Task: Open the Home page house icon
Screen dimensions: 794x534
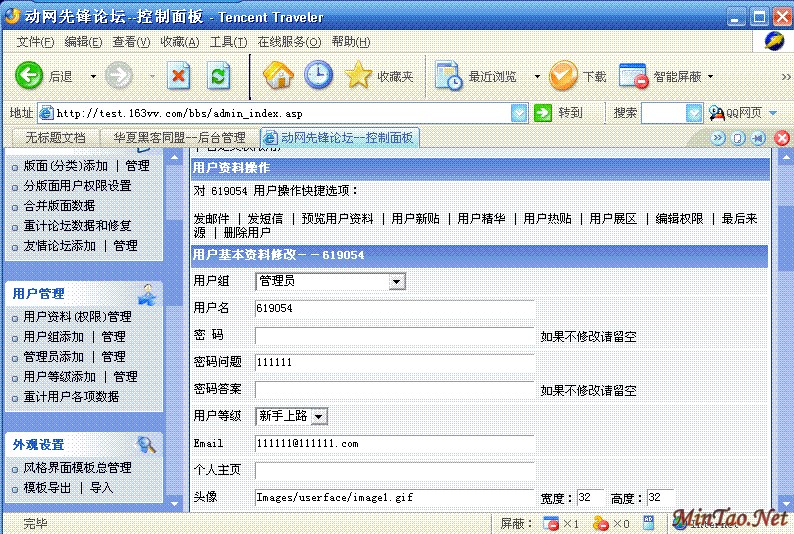Action: coord(278,76)
